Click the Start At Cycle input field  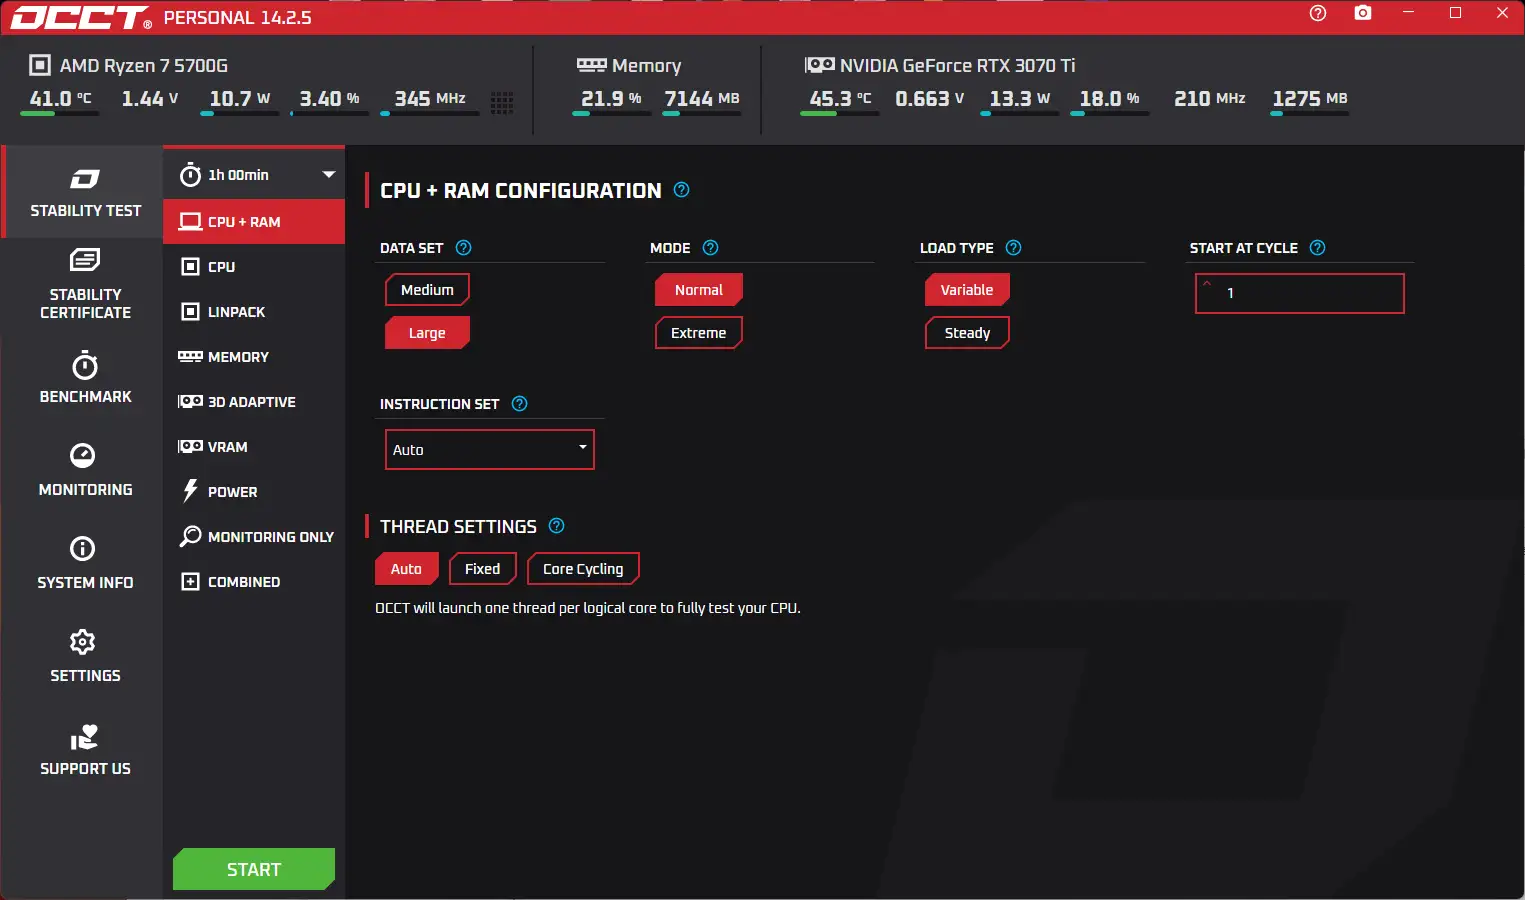coord(1300,293)
